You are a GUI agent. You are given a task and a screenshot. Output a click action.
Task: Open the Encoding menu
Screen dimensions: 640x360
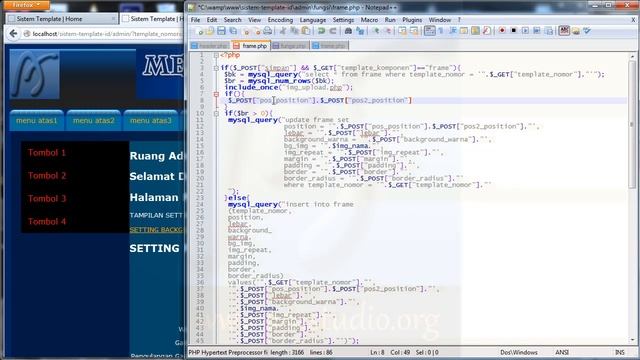[x=280, y=20]
